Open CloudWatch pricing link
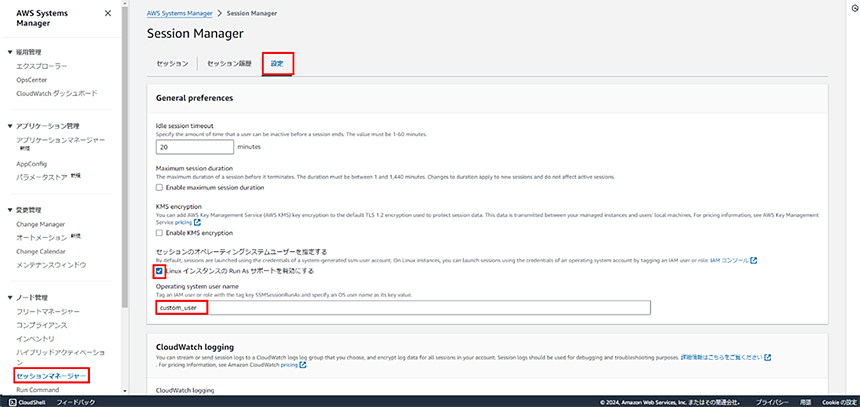This screenshot has width=860, height=407. [289, 364]
